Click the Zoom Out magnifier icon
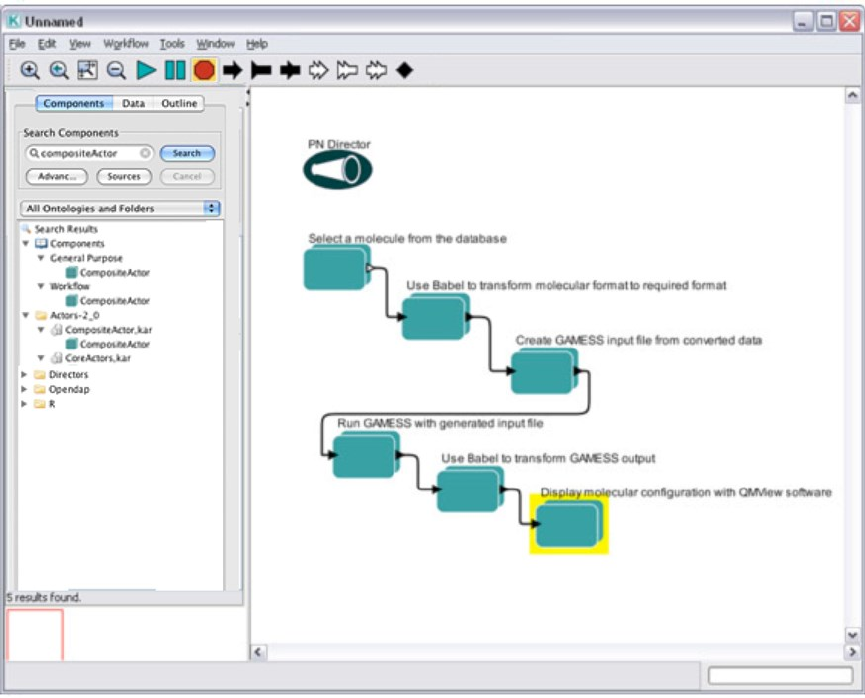The width and height of the screenshot is (865, 698). (116, 70)
